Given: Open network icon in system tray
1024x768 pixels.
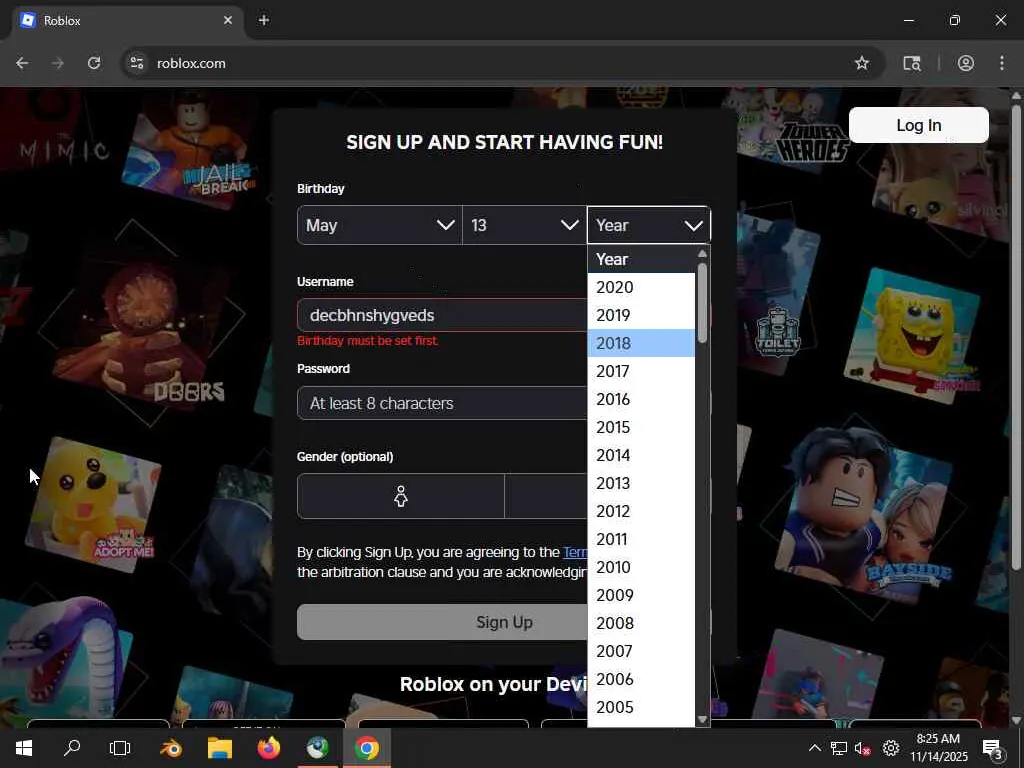Looking at the screenshot, I should 839,748.
